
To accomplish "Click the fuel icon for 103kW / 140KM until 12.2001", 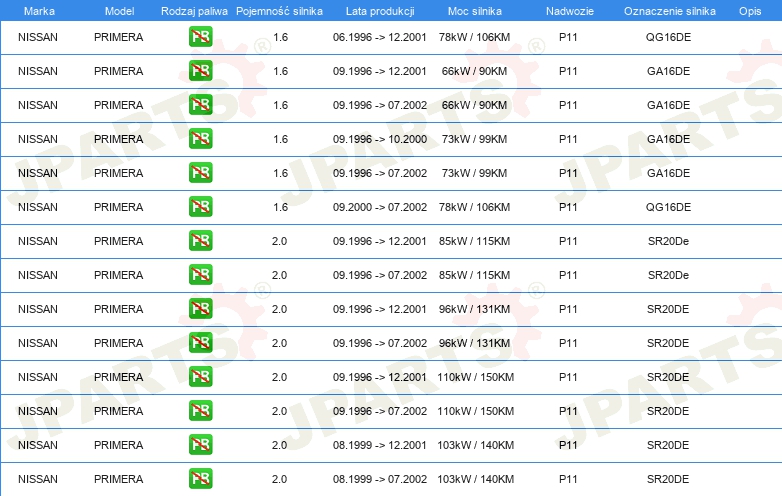I will (x=200, y=446).
